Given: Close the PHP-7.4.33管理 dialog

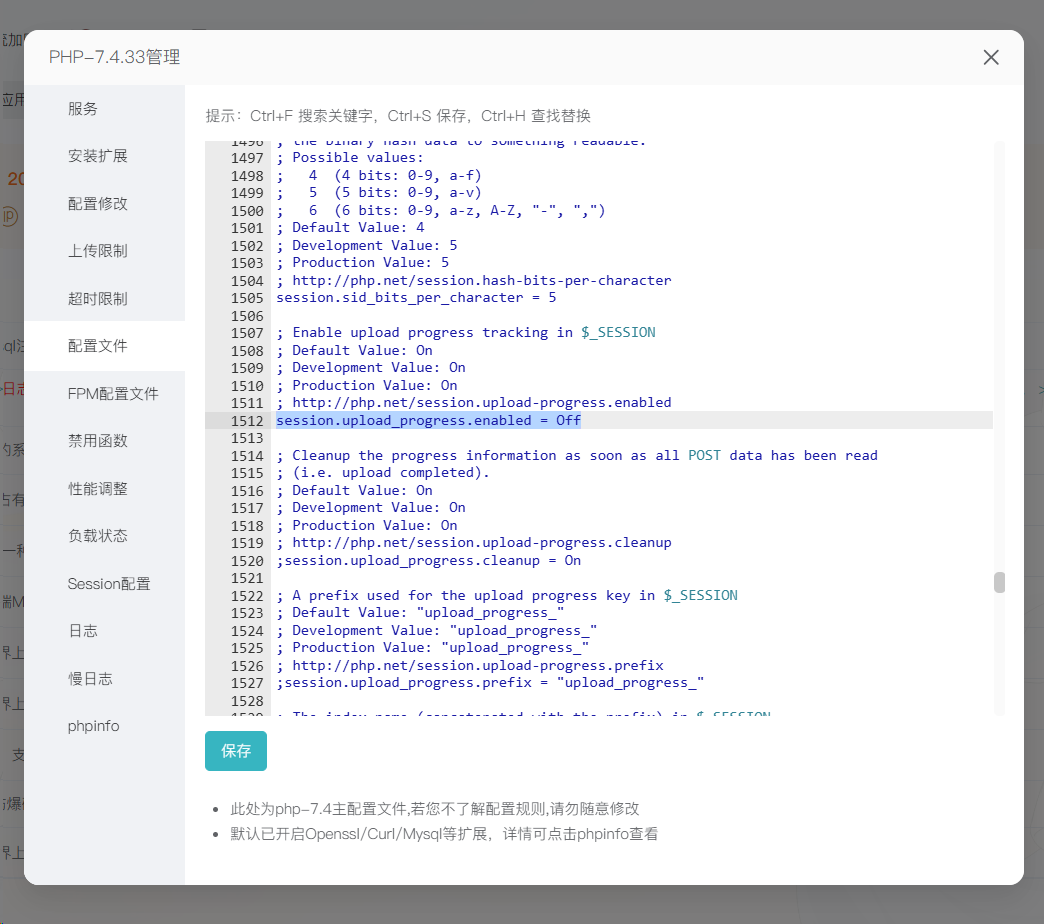Looking at the screenshot, I should (x=991, y=57).
